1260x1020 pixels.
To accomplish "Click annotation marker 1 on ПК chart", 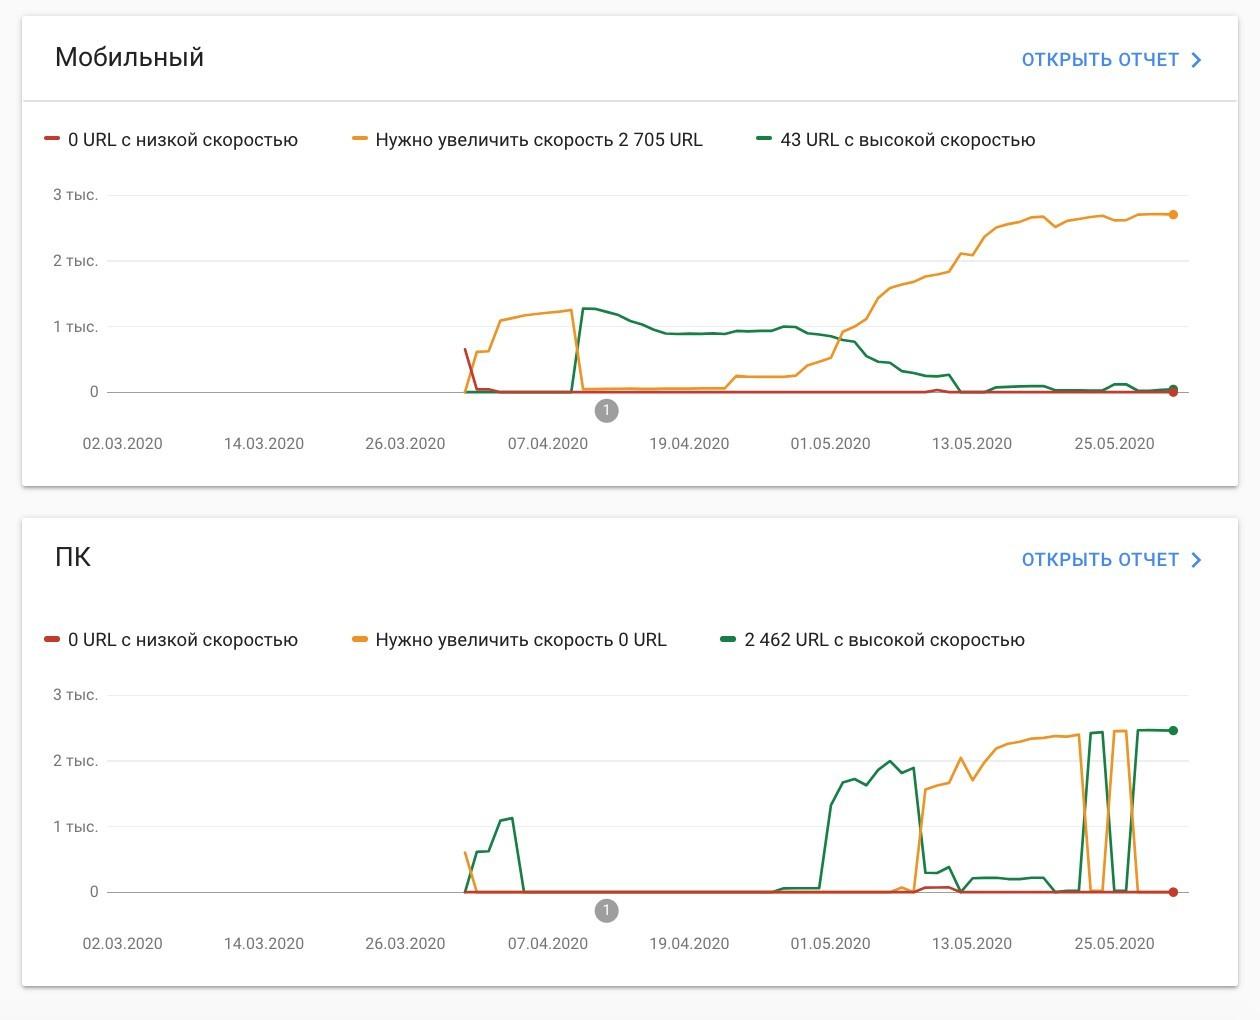I will pos(606,910).
